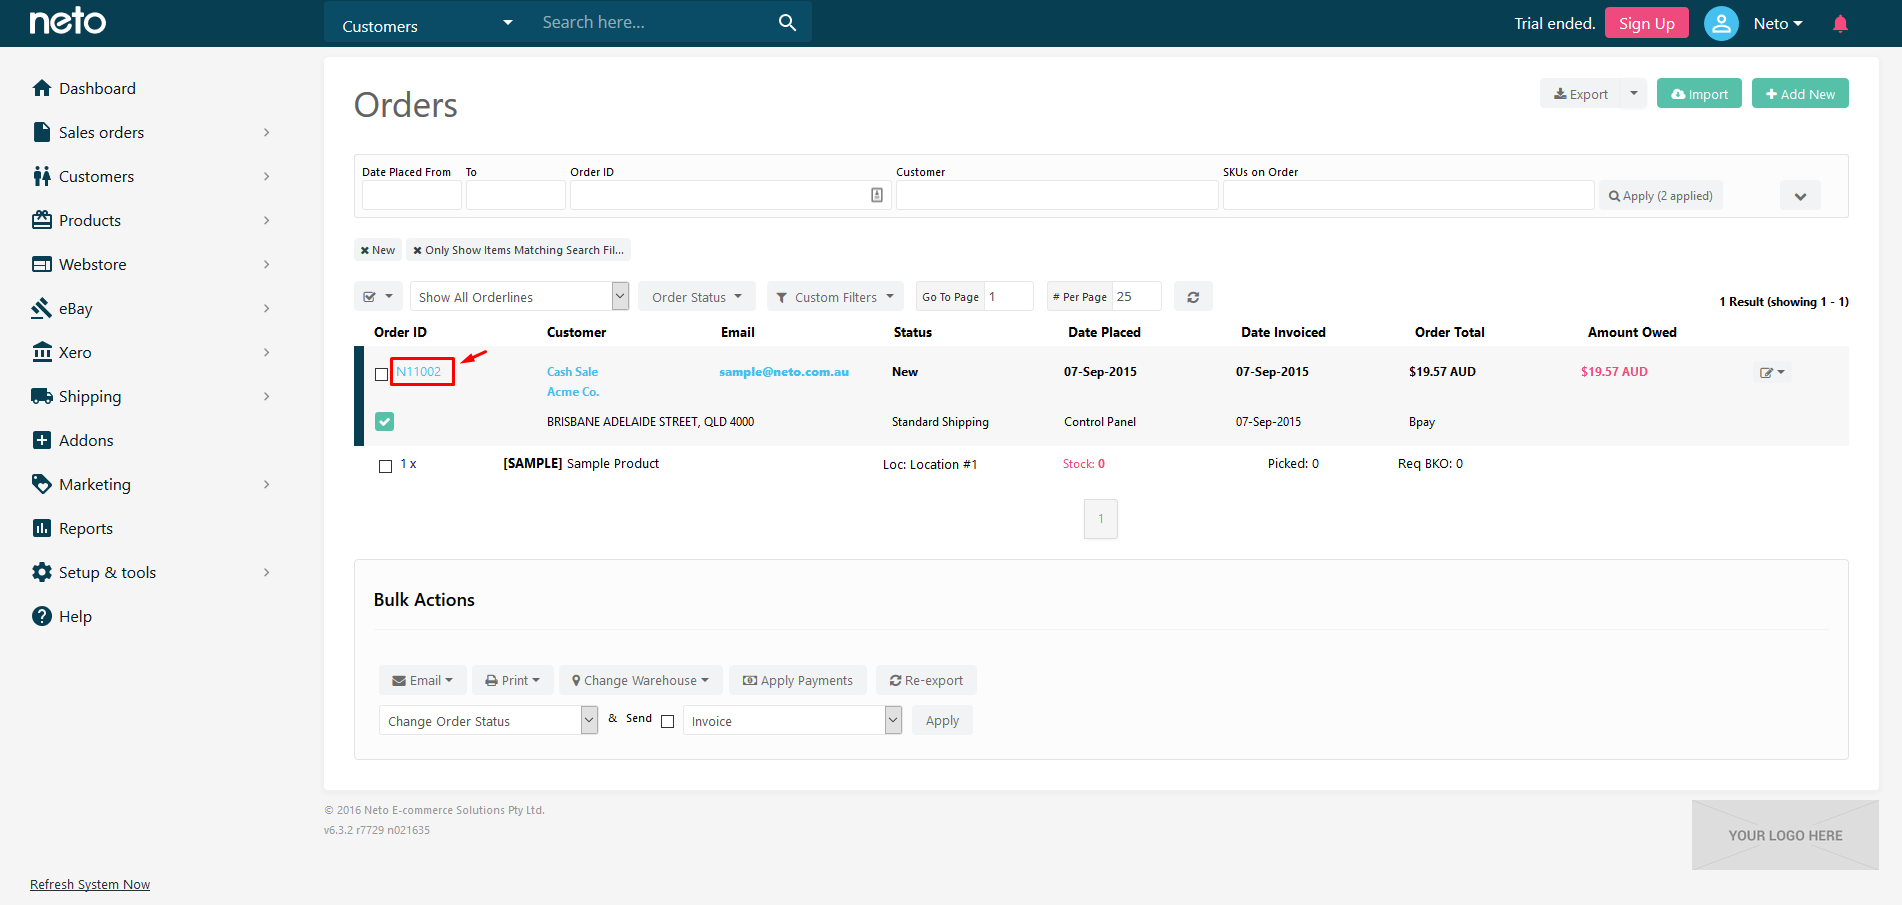This screenshot has height=905, width=1902.
Task: Open the Neto account menu
Action: coord(1778,23)
